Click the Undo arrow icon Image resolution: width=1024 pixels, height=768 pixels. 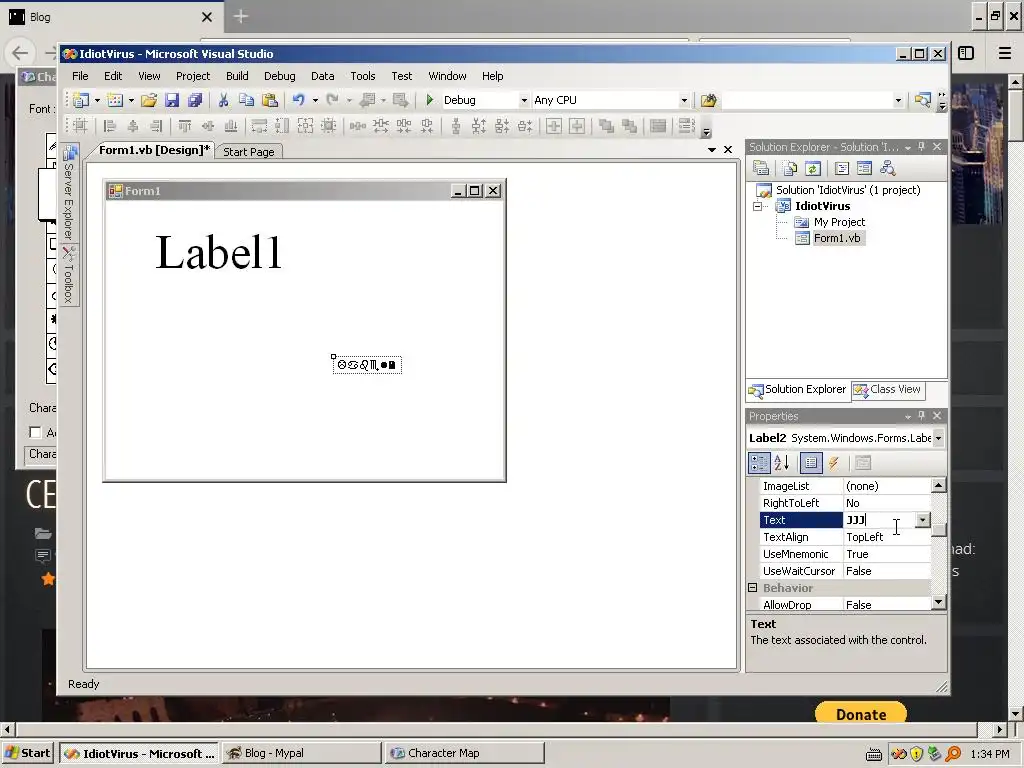(x=298, y=100)
